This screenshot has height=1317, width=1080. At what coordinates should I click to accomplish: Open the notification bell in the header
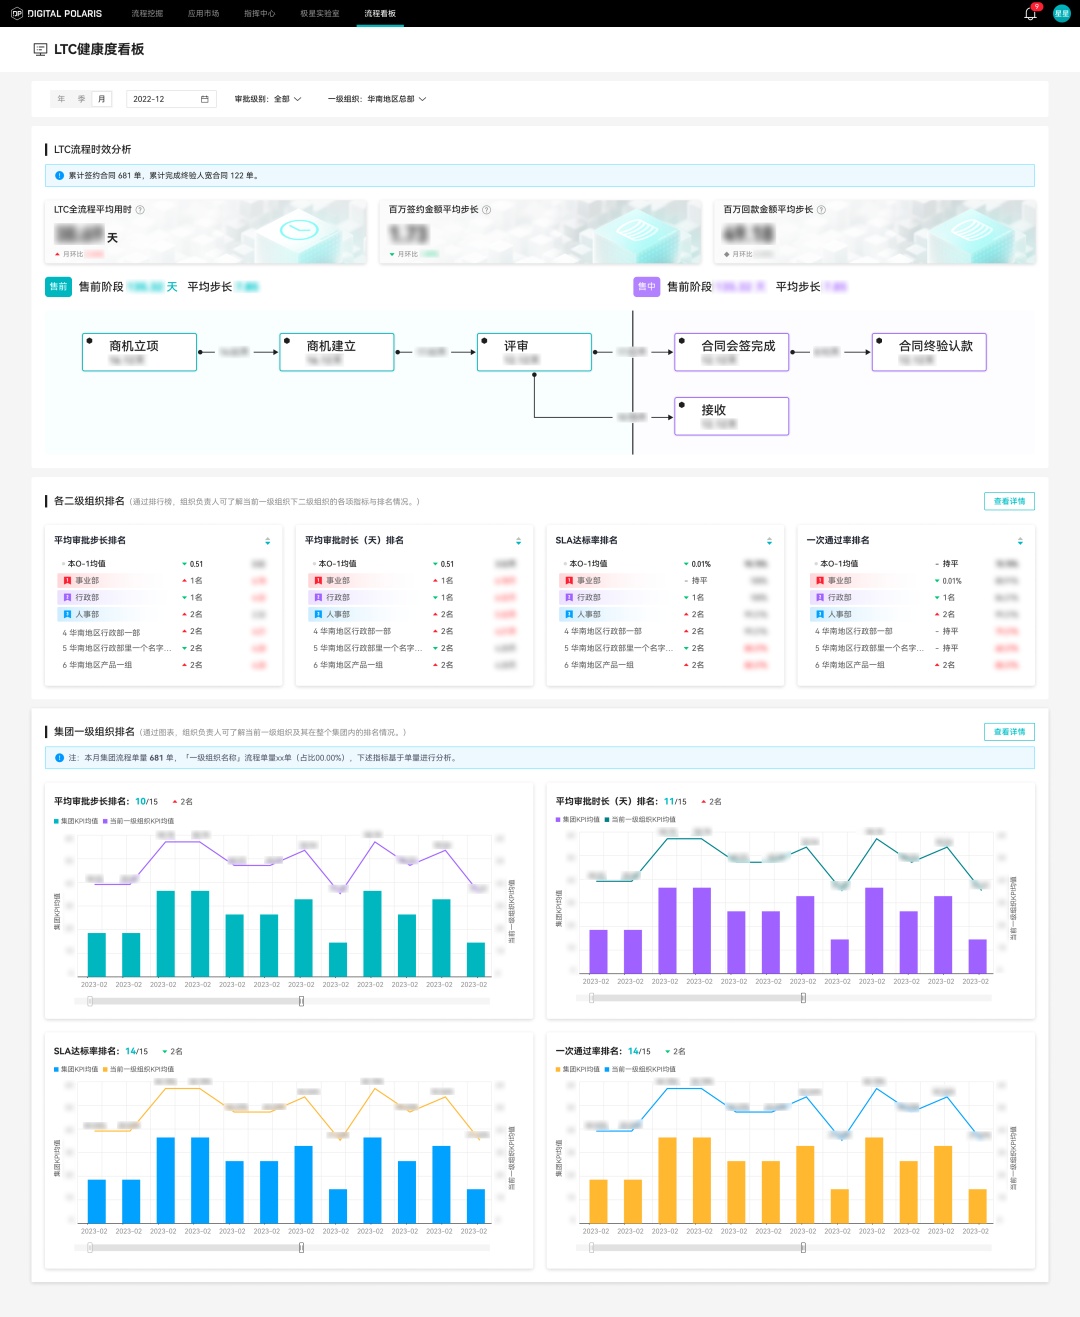pos(1030,14)
